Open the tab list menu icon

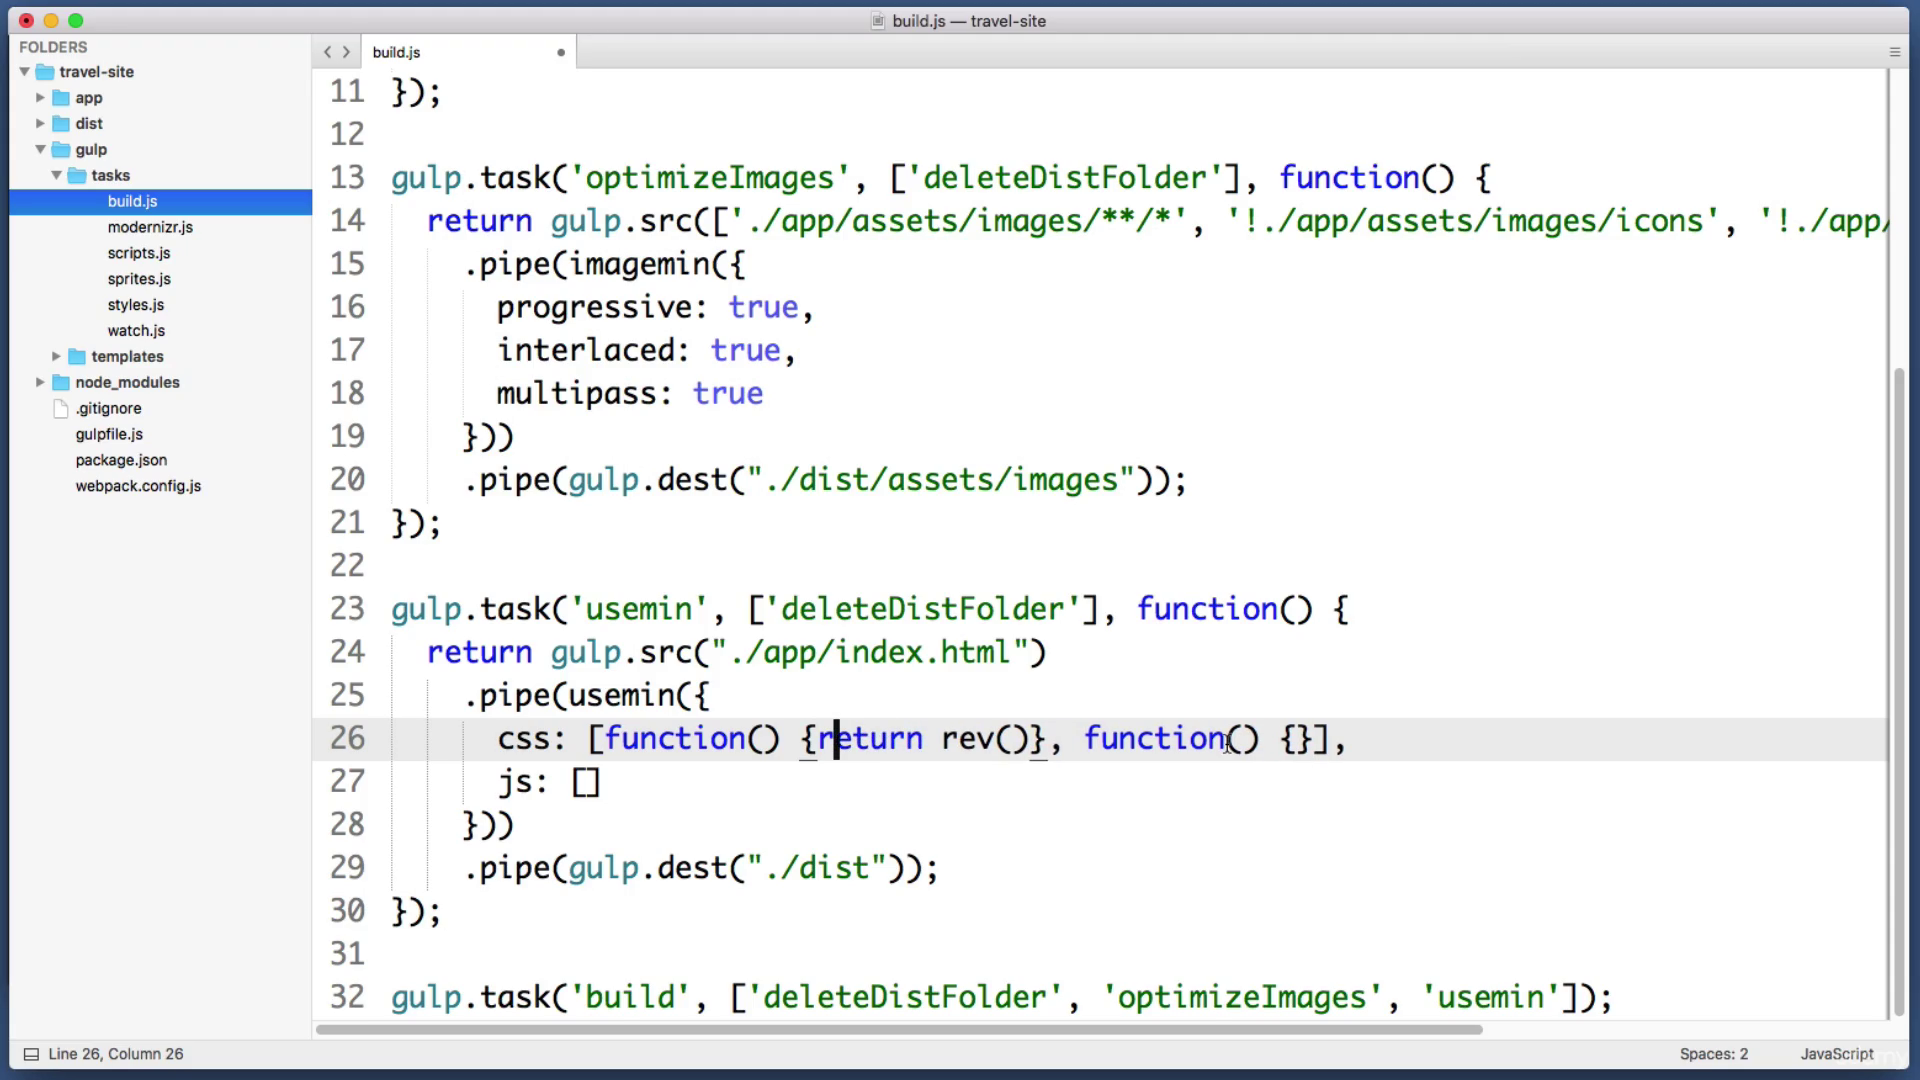coord(1894,52)
